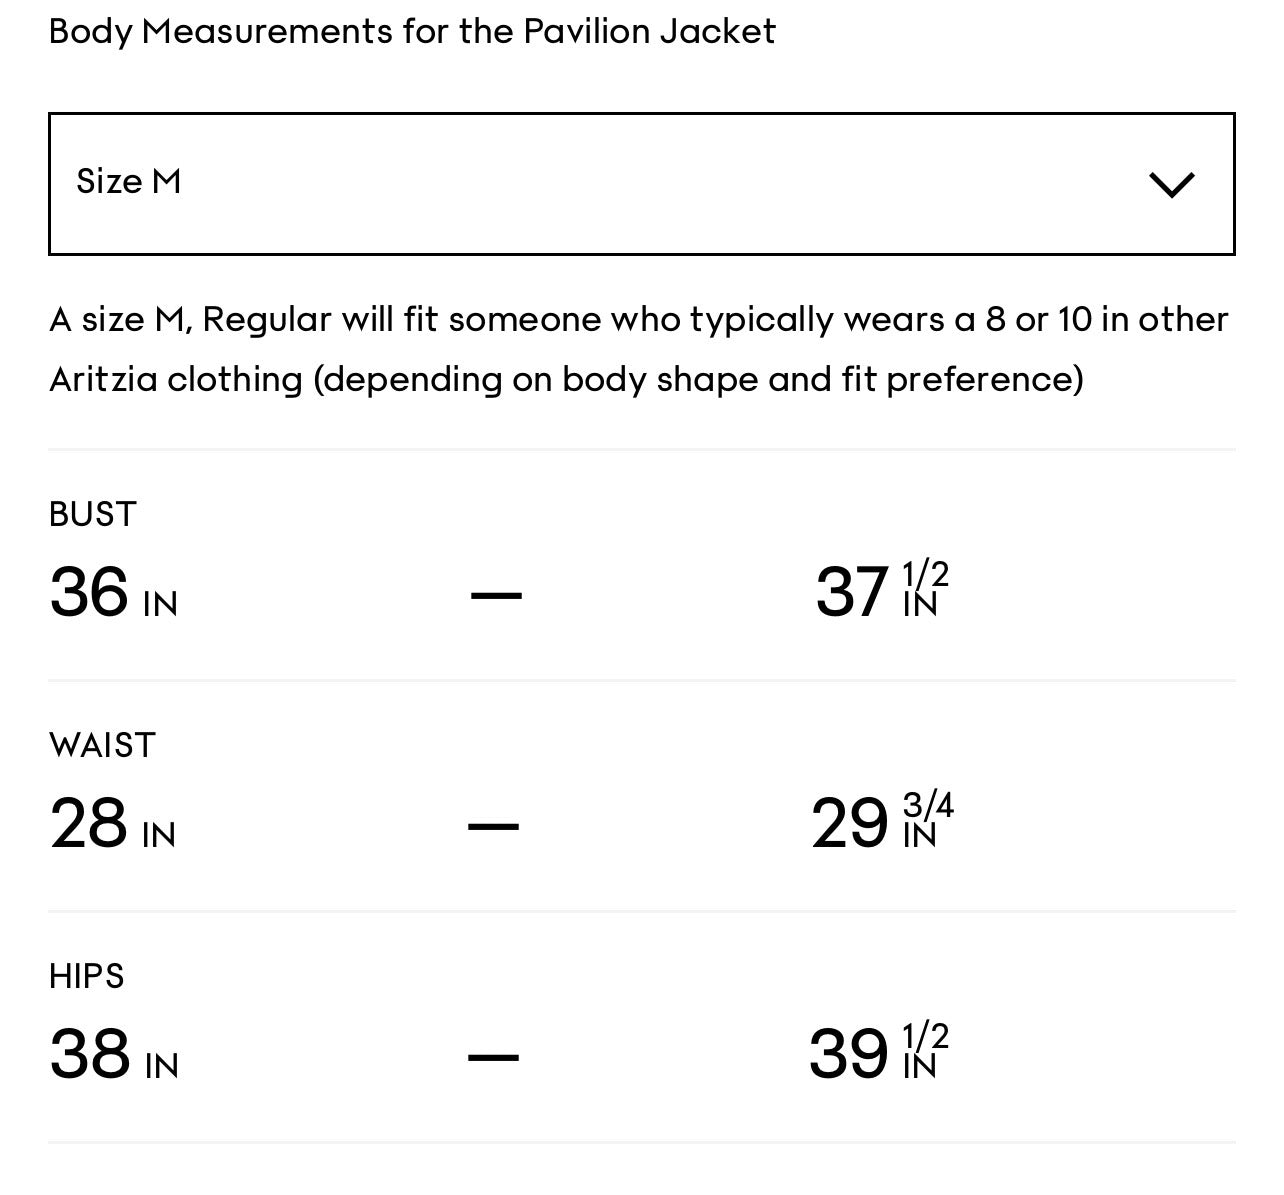Click the dash between bust measurements
The height and width of the screenshot is (1195, 1284).
point(495,594)
